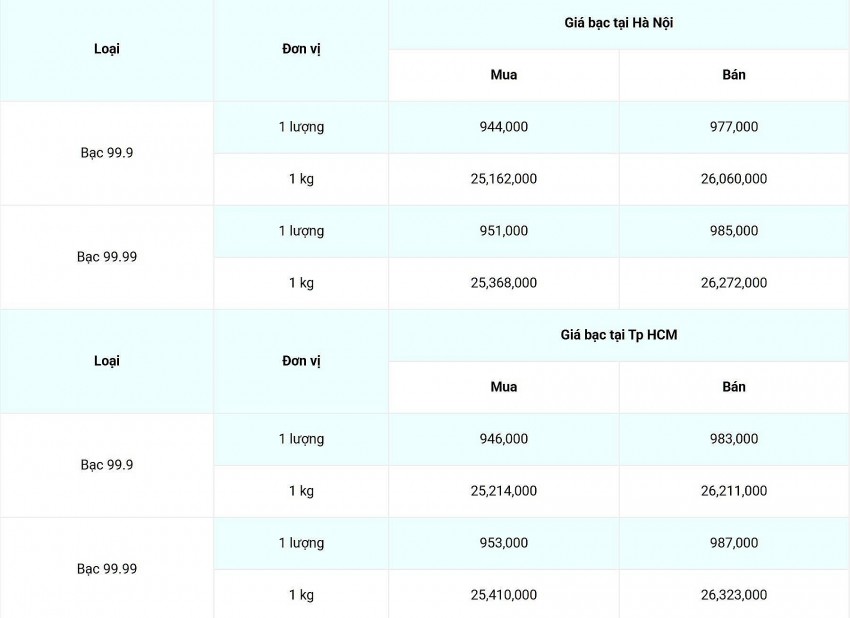Image resolution: width=850 pixels, height=618 pixels.
Task: Click the 25,410,000 value
Action: (504, 595)
